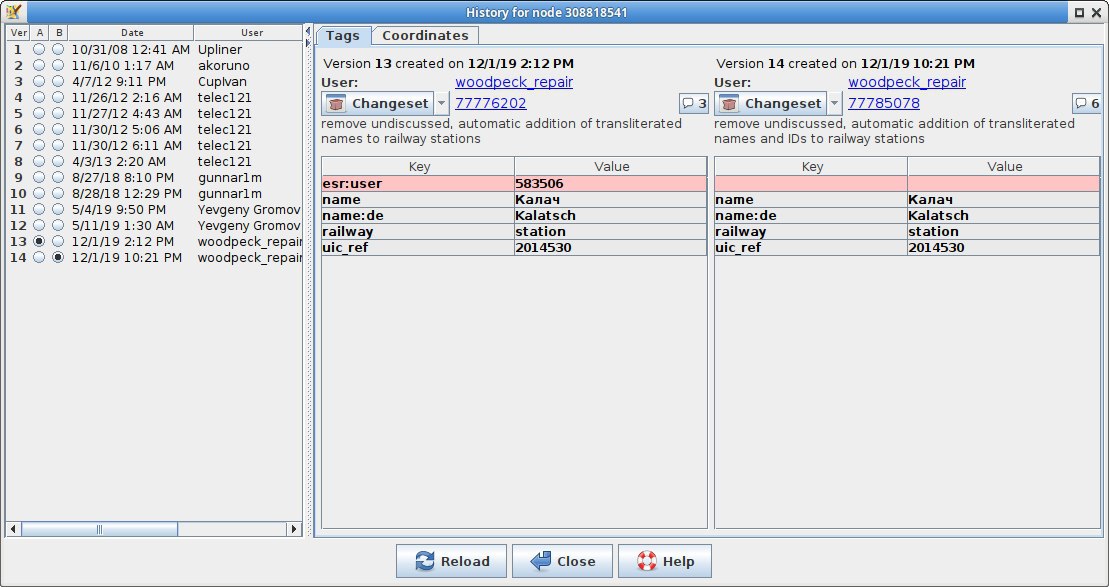Viewport: 1109px width, 587px height.
Task: Select version 5 in column A
Action: (39, 114)
